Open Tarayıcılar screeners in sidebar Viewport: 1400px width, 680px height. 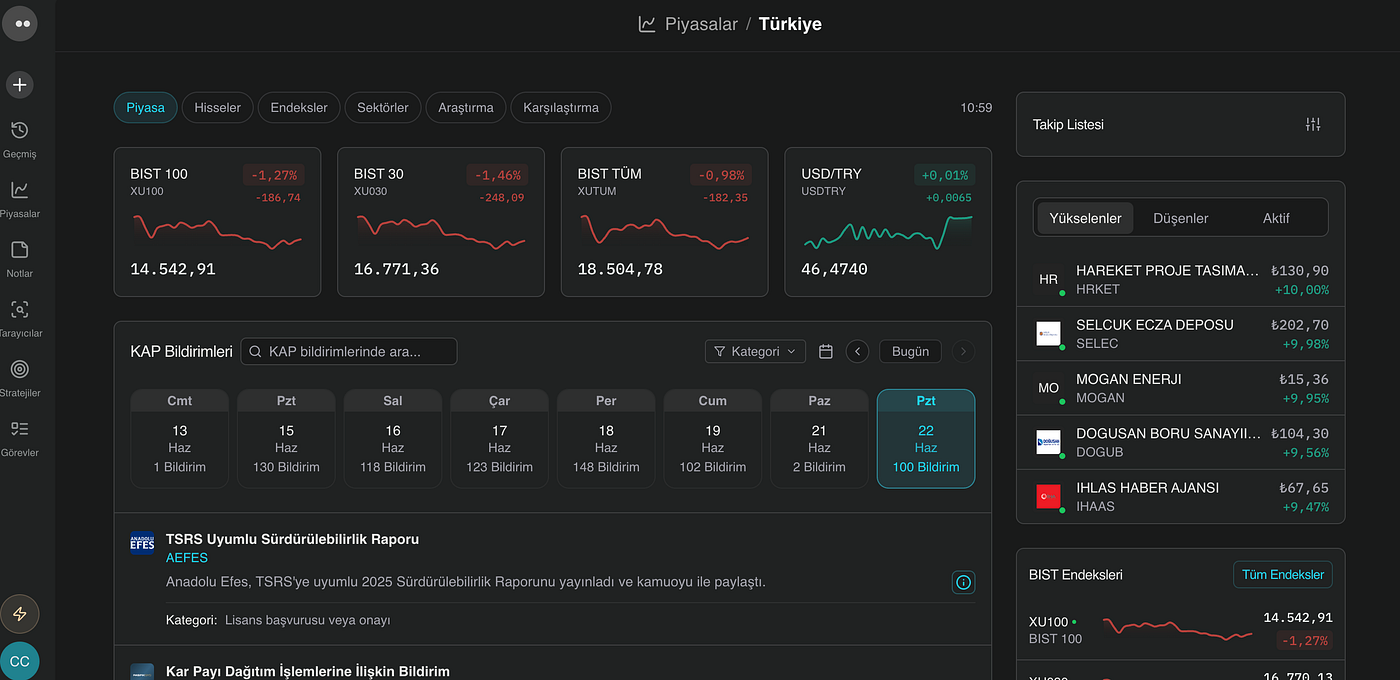20,318
